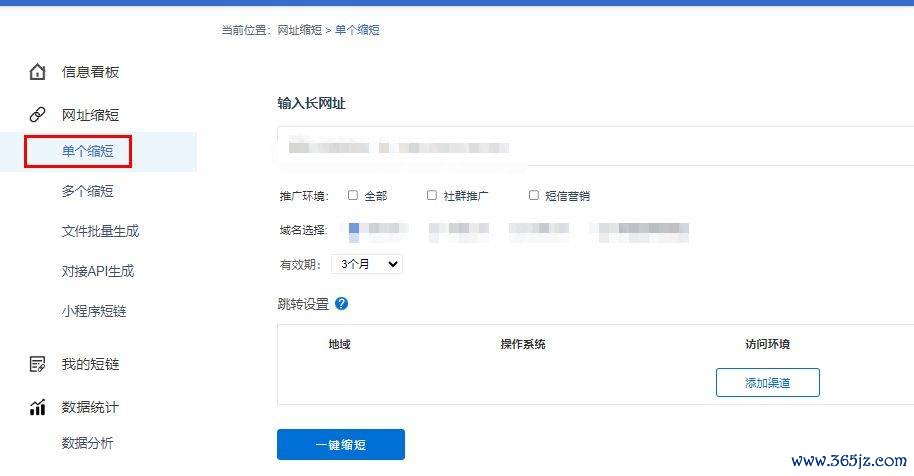Open 信息看板 in the sidebar
This screenshot has height=476, width=914.
coord(90,72)
